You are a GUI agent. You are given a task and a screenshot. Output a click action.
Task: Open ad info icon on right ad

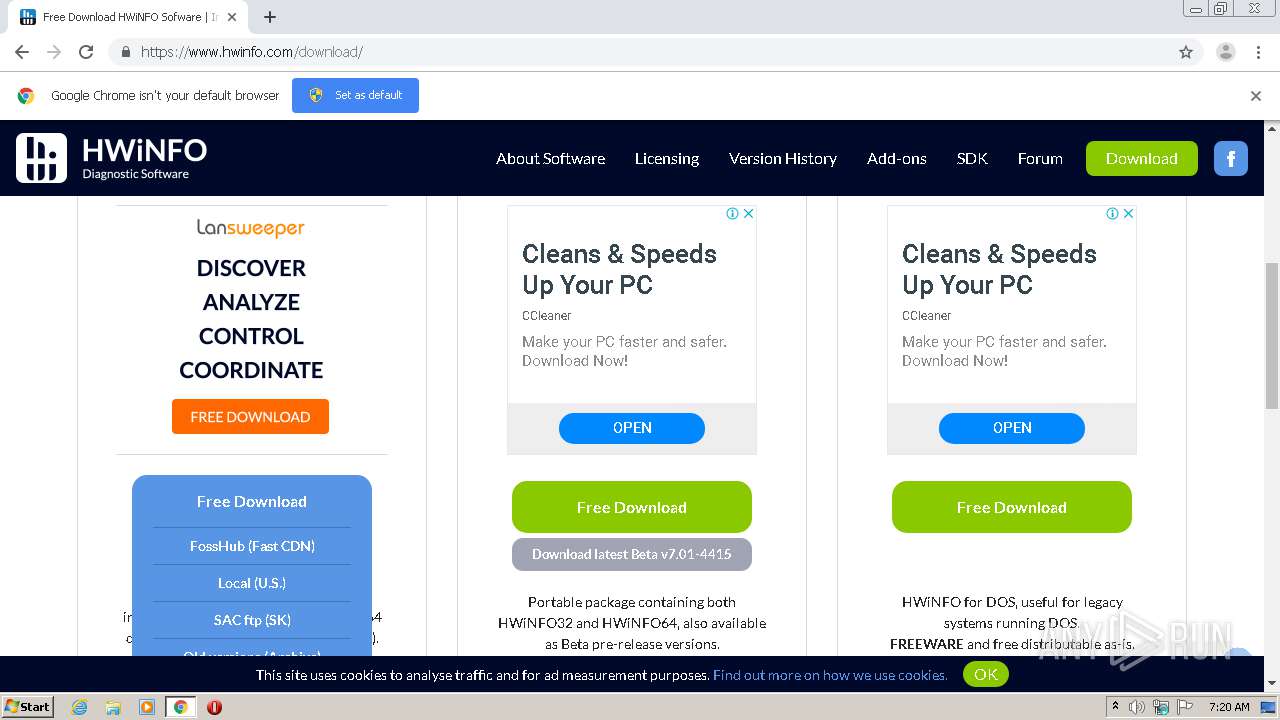point(1112,213)
